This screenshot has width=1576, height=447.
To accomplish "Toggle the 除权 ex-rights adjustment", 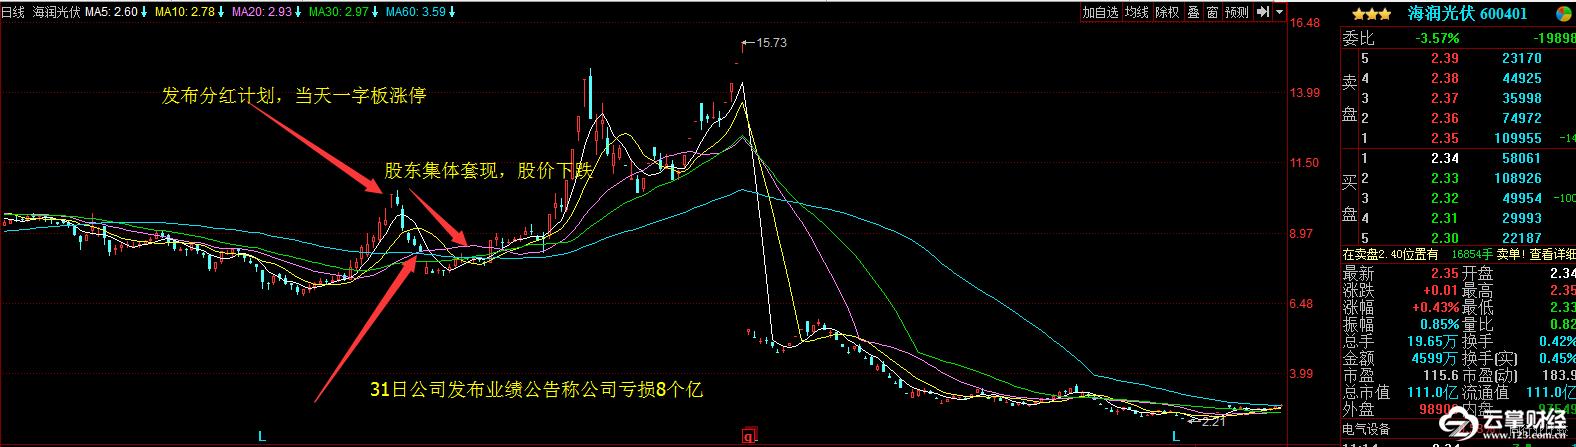I will point(1167,12).
